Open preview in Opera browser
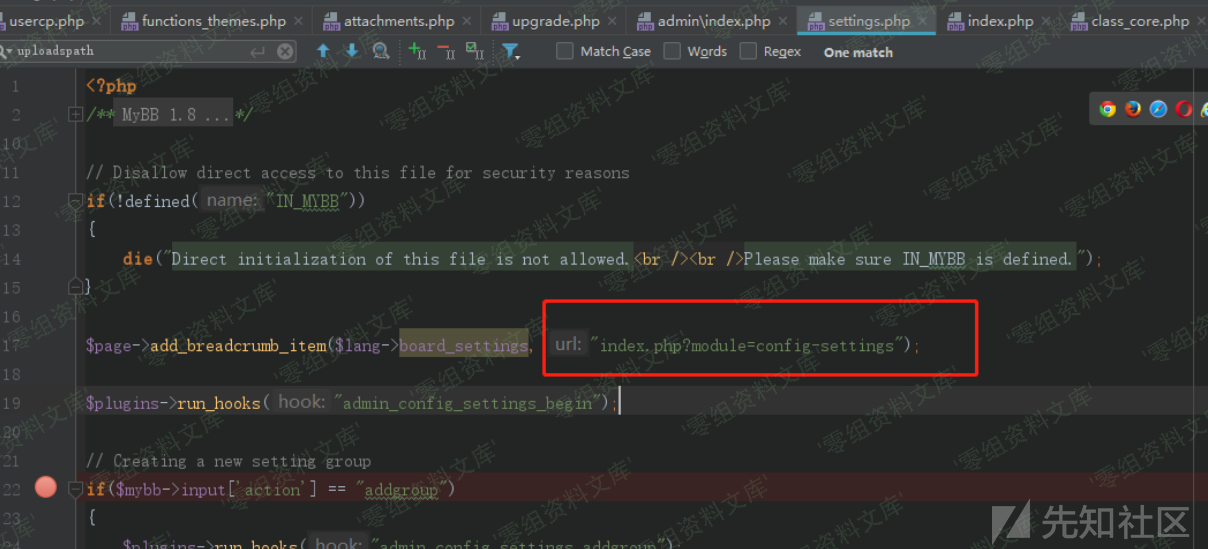Screen dimensions: 1208x549 point(1184,109)
